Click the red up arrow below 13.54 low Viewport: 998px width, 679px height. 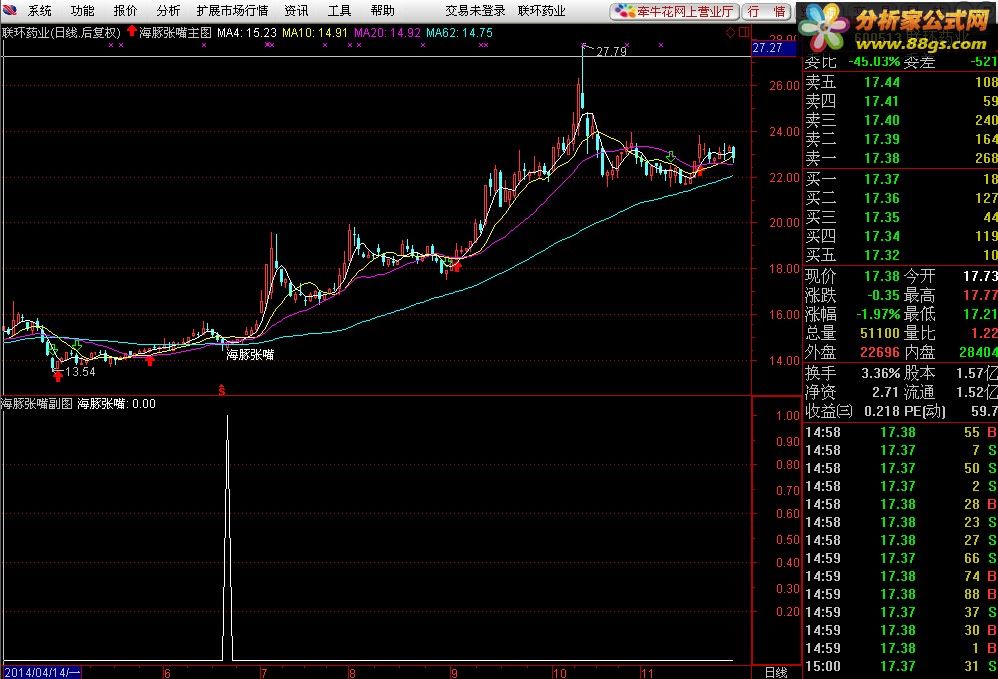click(x=58, y=376)
